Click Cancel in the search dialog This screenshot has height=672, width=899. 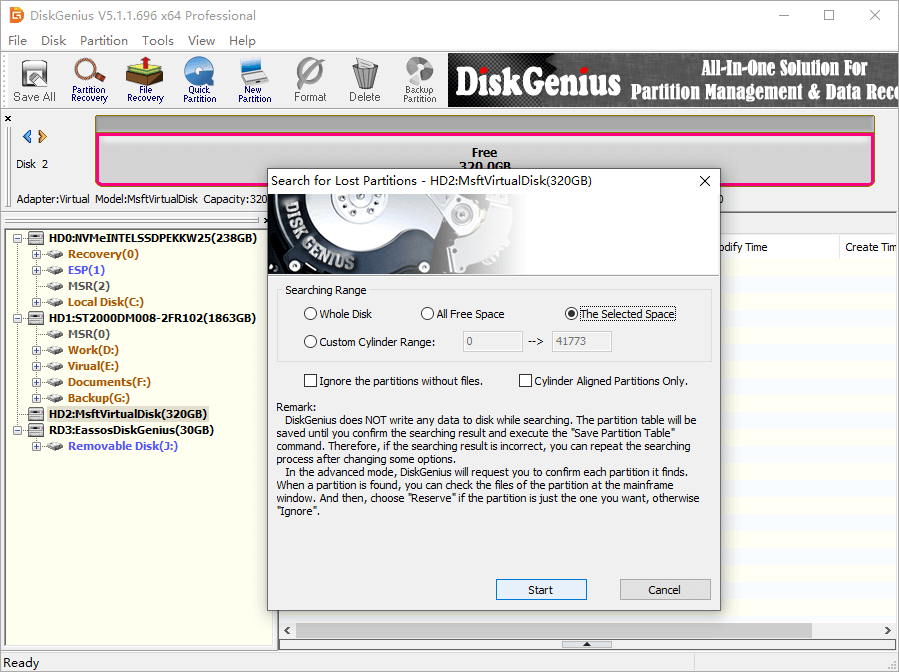pyautogui.click(x=664, y=590)
